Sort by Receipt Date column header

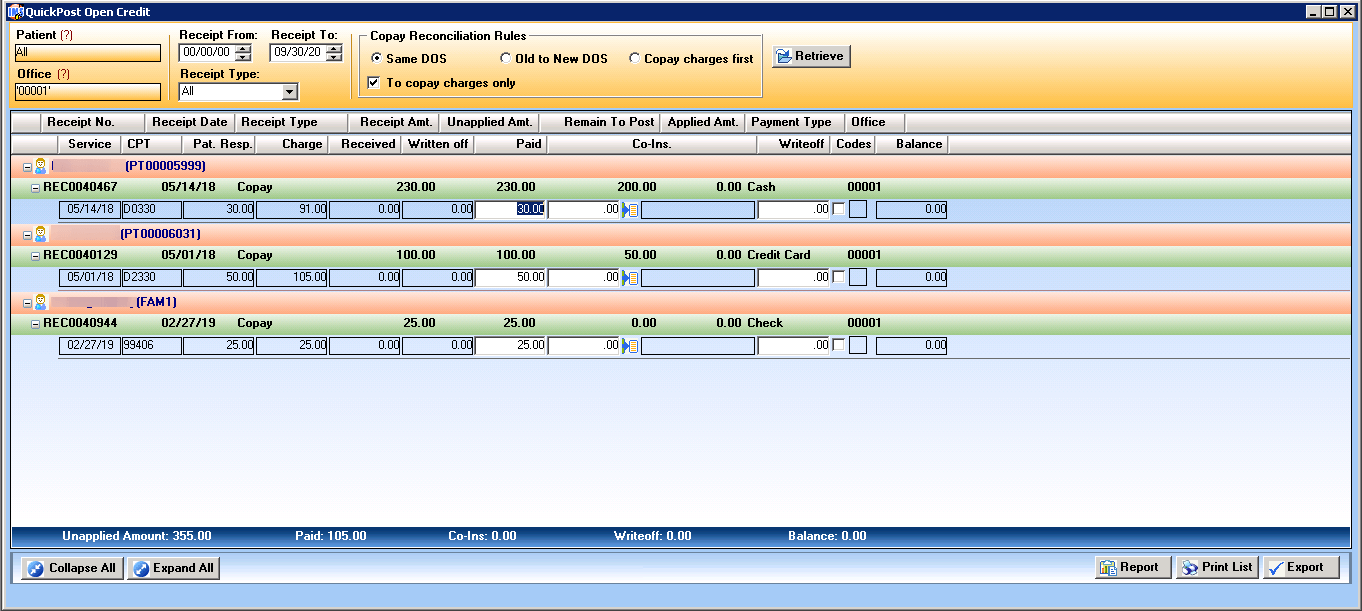tap(190, 122)
